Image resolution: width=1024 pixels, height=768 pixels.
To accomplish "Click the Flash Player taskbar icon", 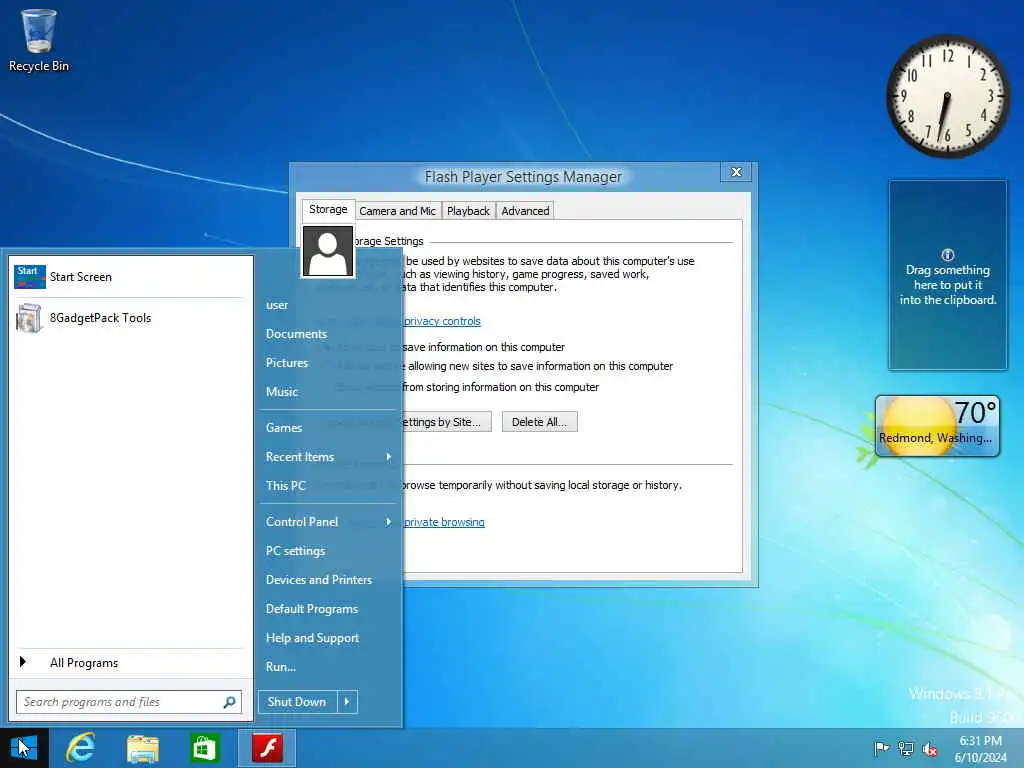I will pos(267,748).
